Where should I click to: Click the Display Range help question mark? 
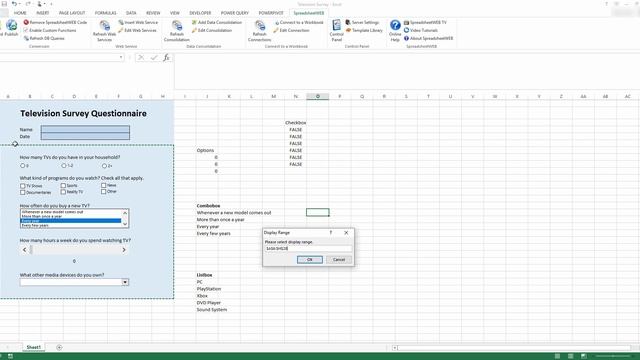point(331,233)
